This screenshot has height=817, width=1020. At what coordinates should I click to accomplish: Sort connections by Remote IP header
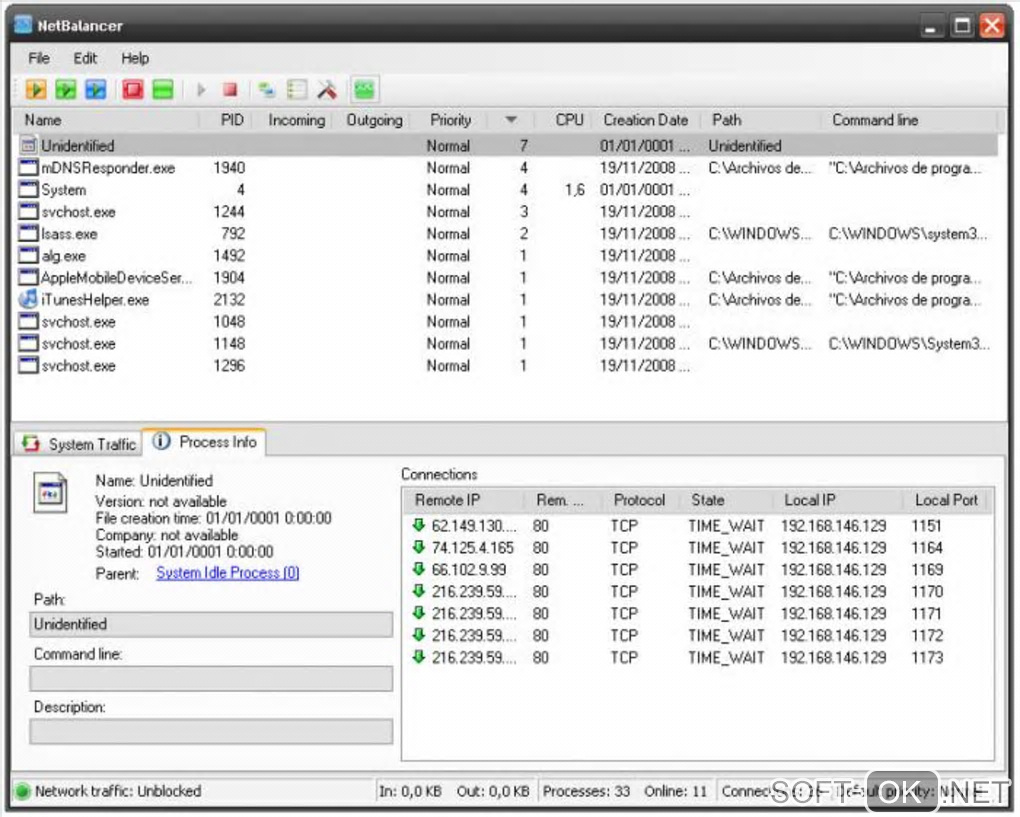click(463, 500)
